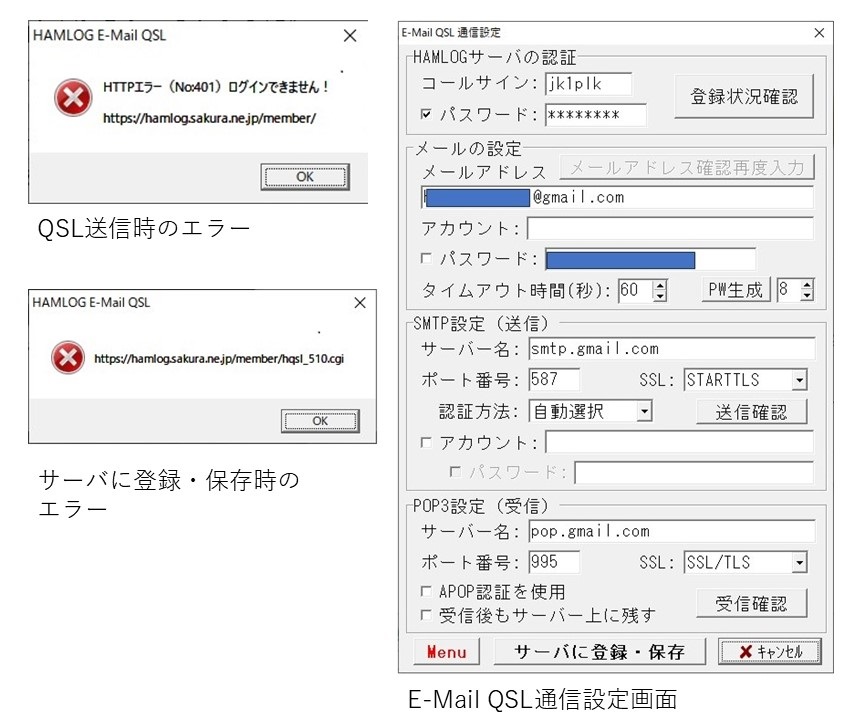Click the キャンセル button with X icon

click(770, 652)
